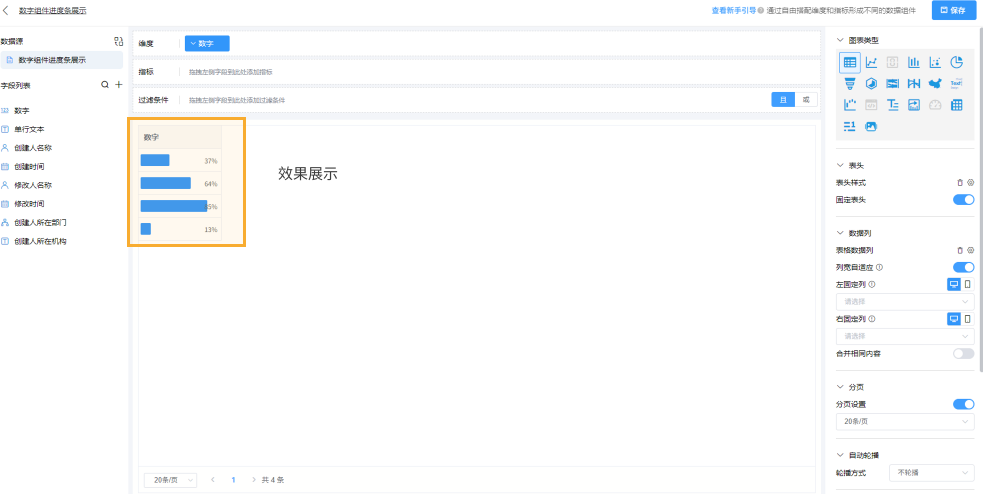Toggle the 列宽自适应 switch
The width and height of the screenshot is (983, 494).
(964, 267)
